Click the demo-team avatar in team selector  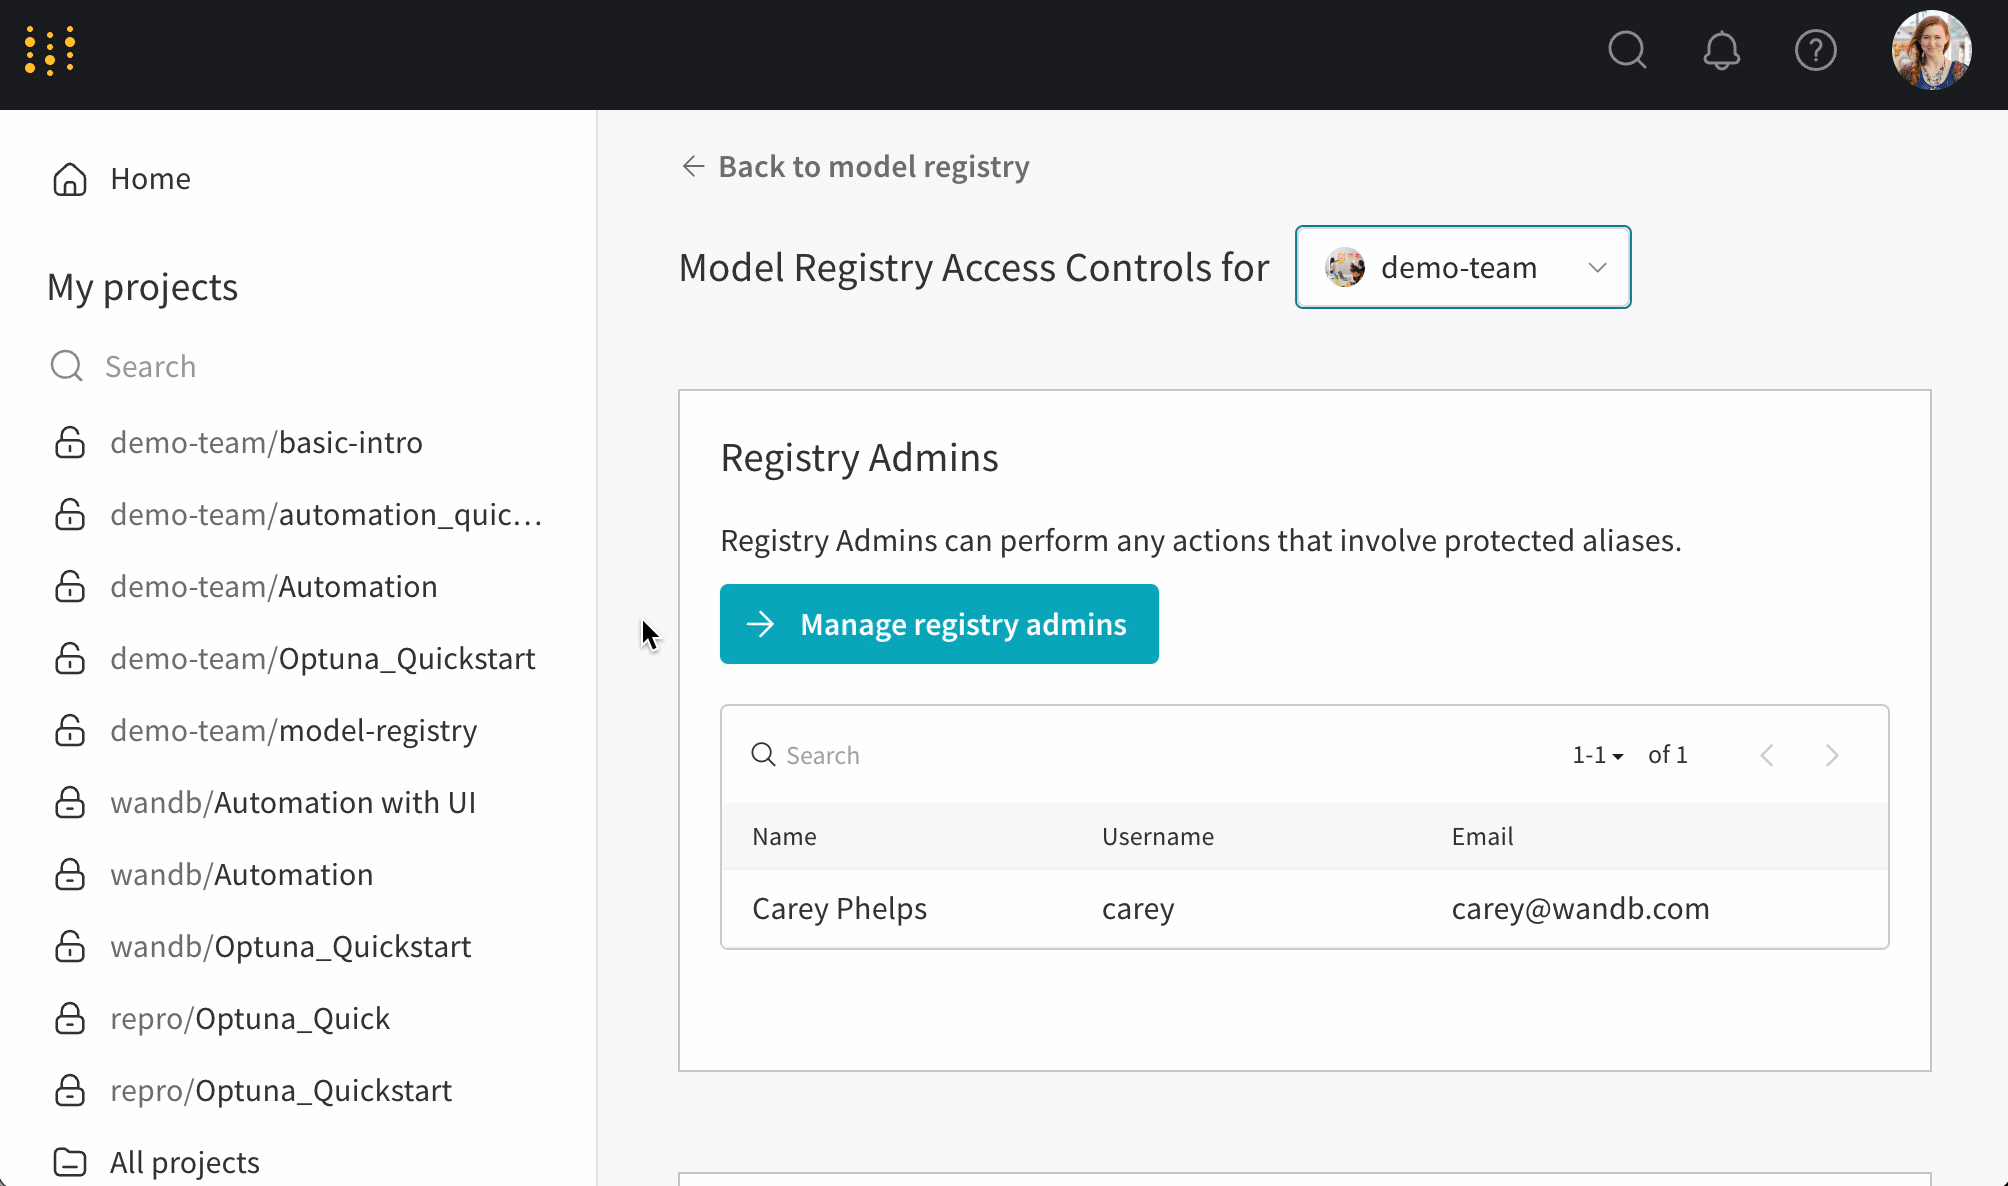[x=1345, y=267]
